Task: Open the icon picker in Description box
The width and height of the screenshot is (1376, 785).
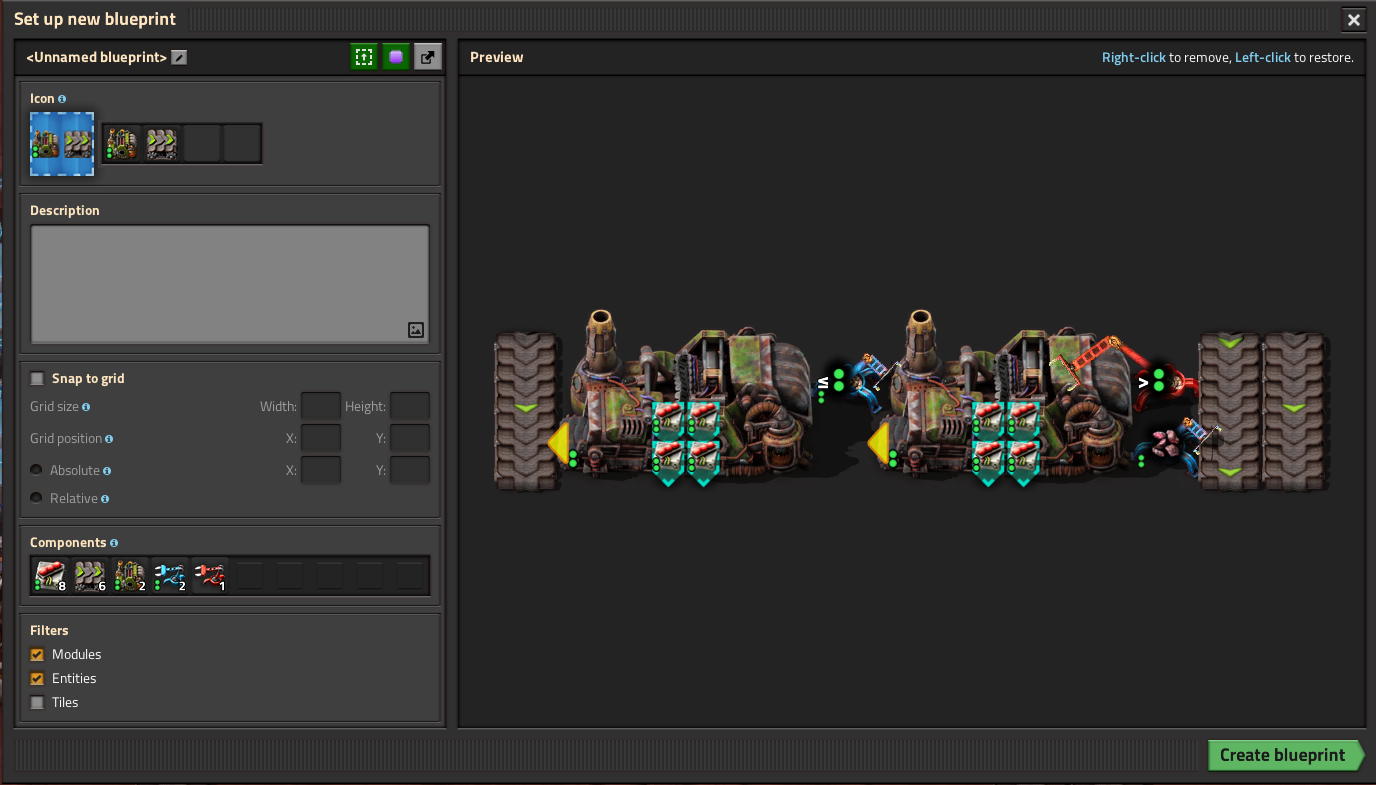Action: (416, 330)
